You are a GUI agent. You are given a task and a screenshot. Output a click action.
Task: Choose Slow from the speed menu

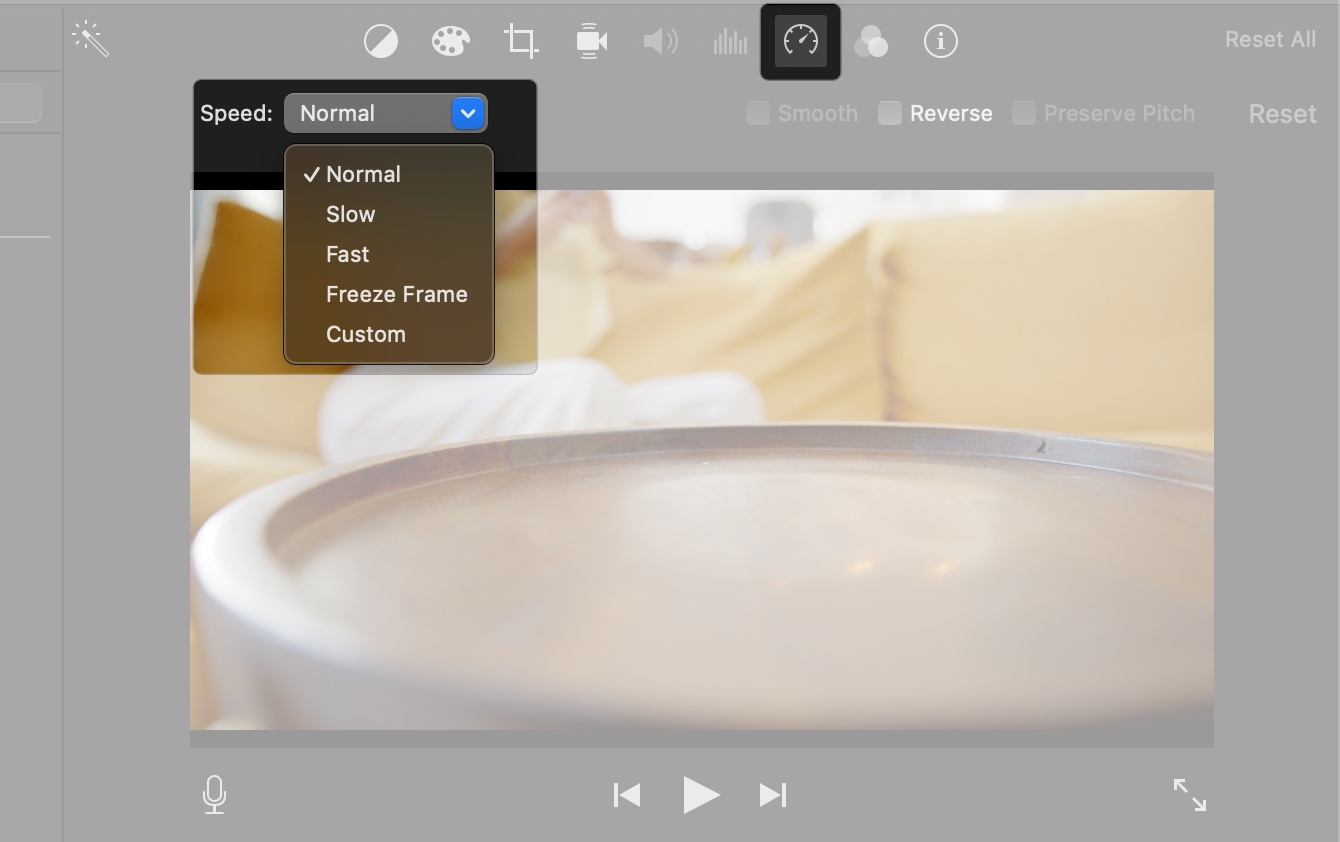click(350, 213)
